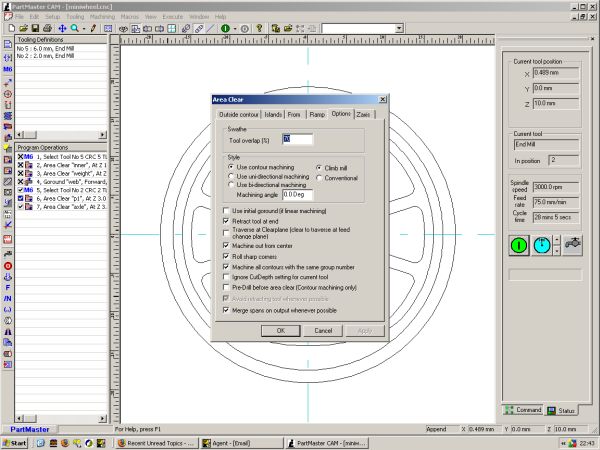Open the Machining menu
The image size is (600, 450).
pos(102,17)
